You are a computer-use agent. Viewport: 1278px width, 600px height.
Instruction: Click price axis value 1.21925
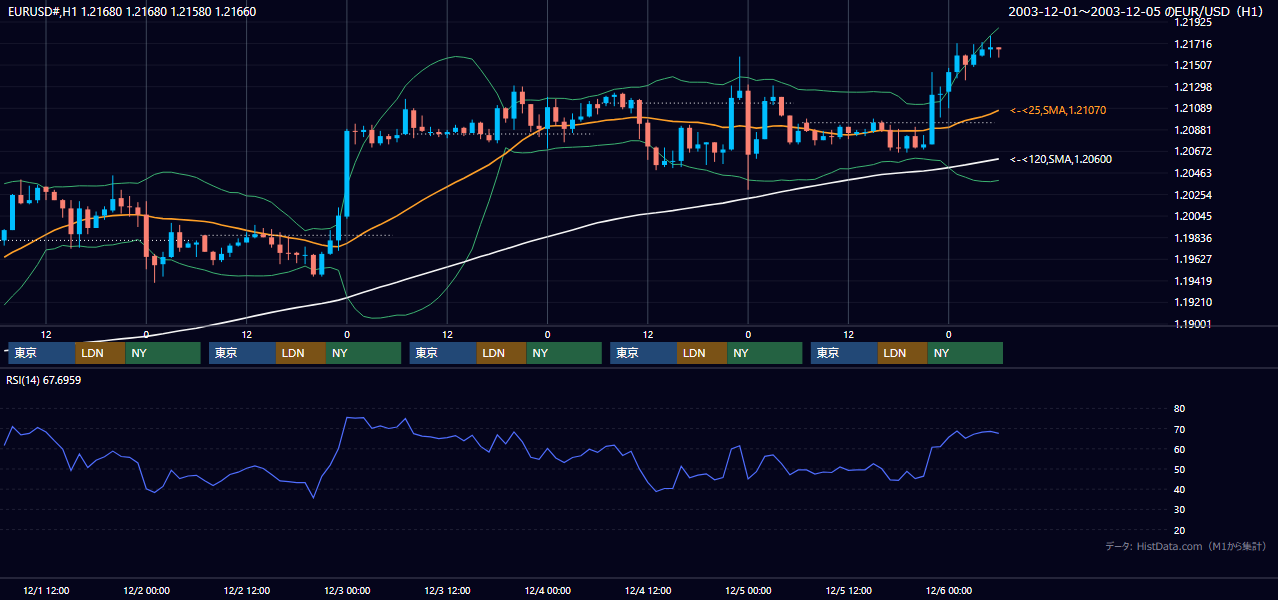pos(1193,22)
